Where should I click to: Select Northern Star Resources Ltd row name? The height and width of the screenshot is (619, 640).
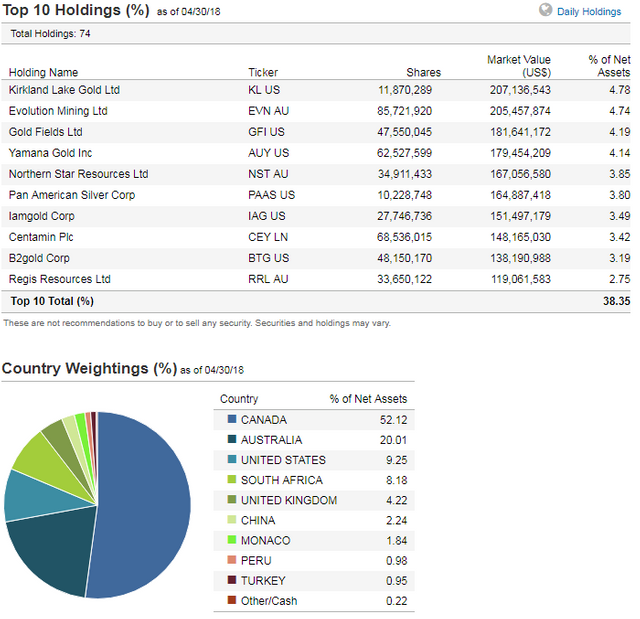coord(78,174)
